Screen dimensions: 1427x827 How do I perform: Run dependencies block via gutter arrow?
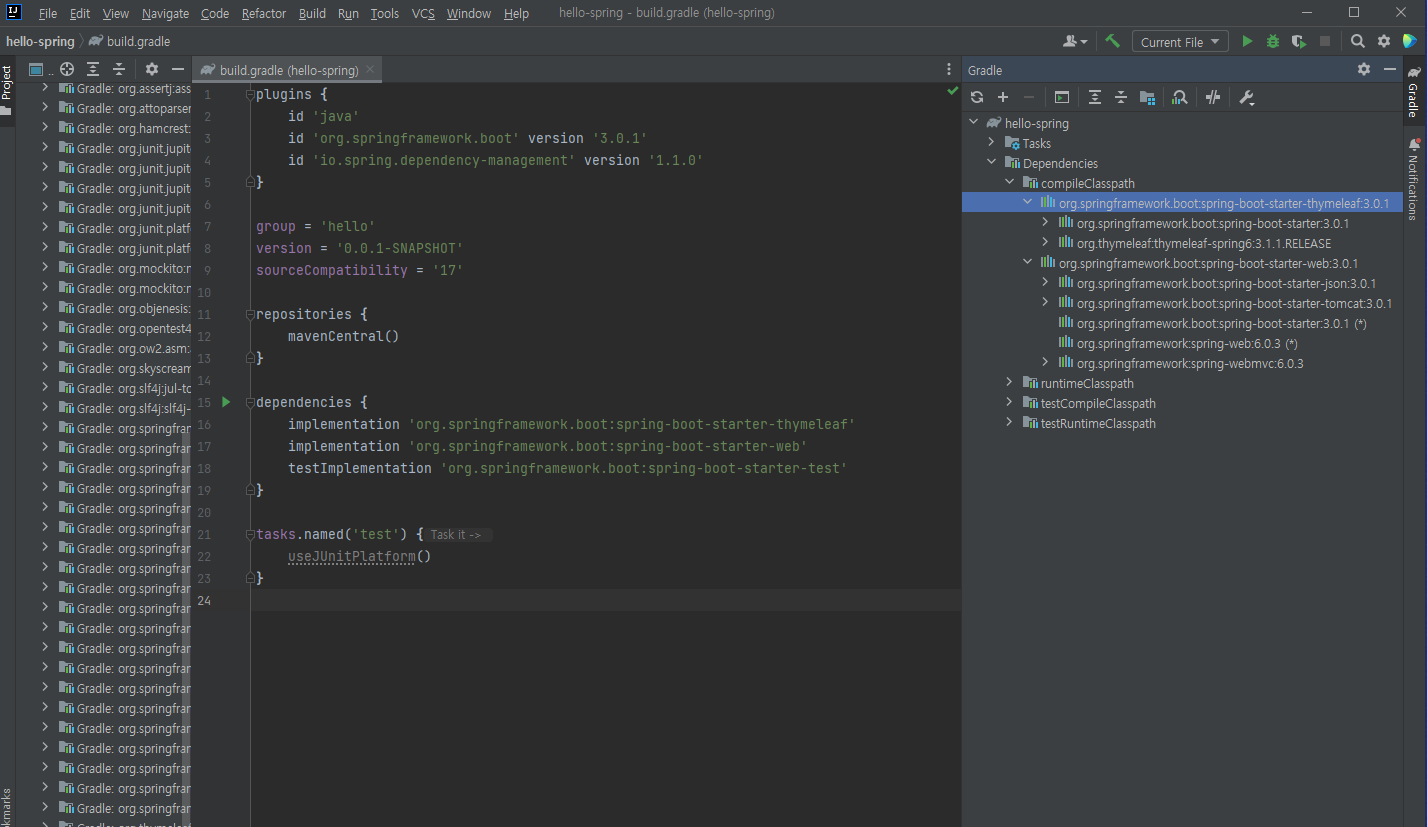click(226, 402)
